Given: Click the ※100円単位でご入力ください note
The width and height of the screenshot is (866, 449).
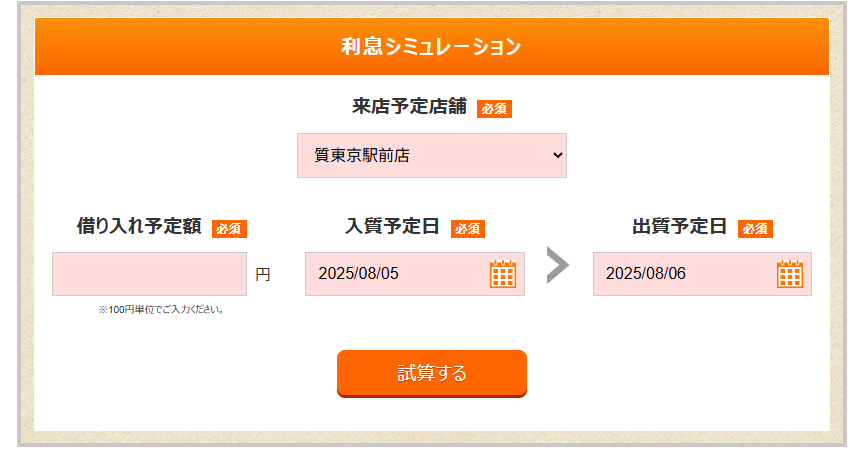Looking at the screenshot, I should (161, 309).
